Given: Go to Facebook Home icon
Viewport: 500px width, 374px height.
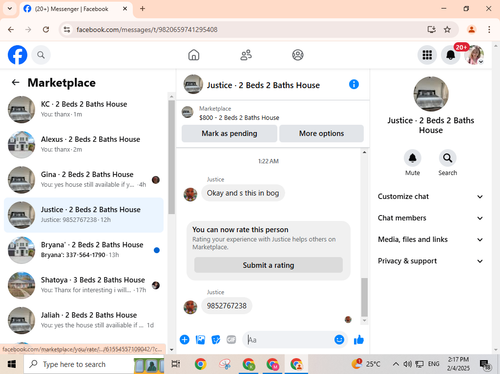Looking at the screenshot, I should pos(194,55).
